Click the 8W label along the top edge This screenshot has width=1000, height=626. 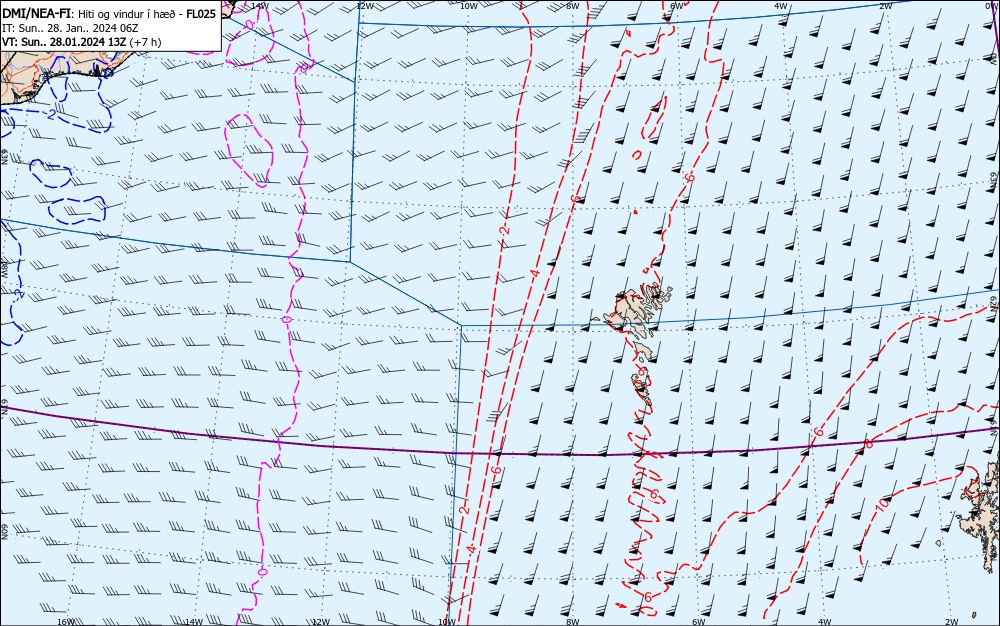point(573,6)
